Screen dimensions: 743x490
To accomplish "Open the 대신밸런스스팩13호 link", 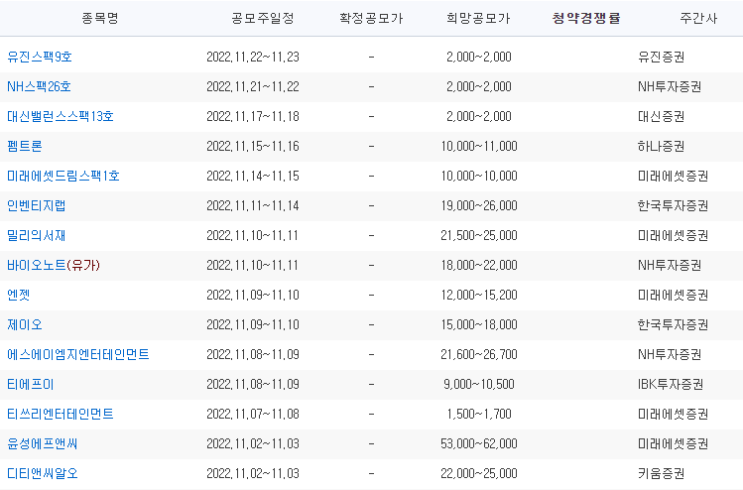I will pyautogui.click(x=60, y=117).
